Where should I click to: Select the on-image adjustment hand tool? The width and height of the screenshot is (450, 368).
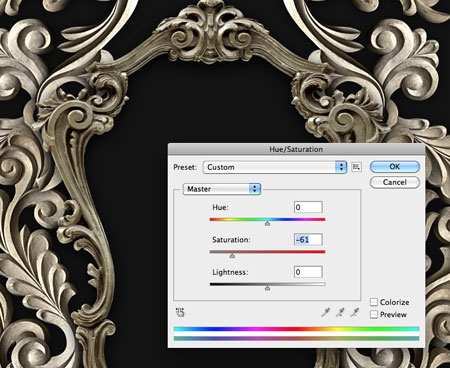(x=180, y=312)
